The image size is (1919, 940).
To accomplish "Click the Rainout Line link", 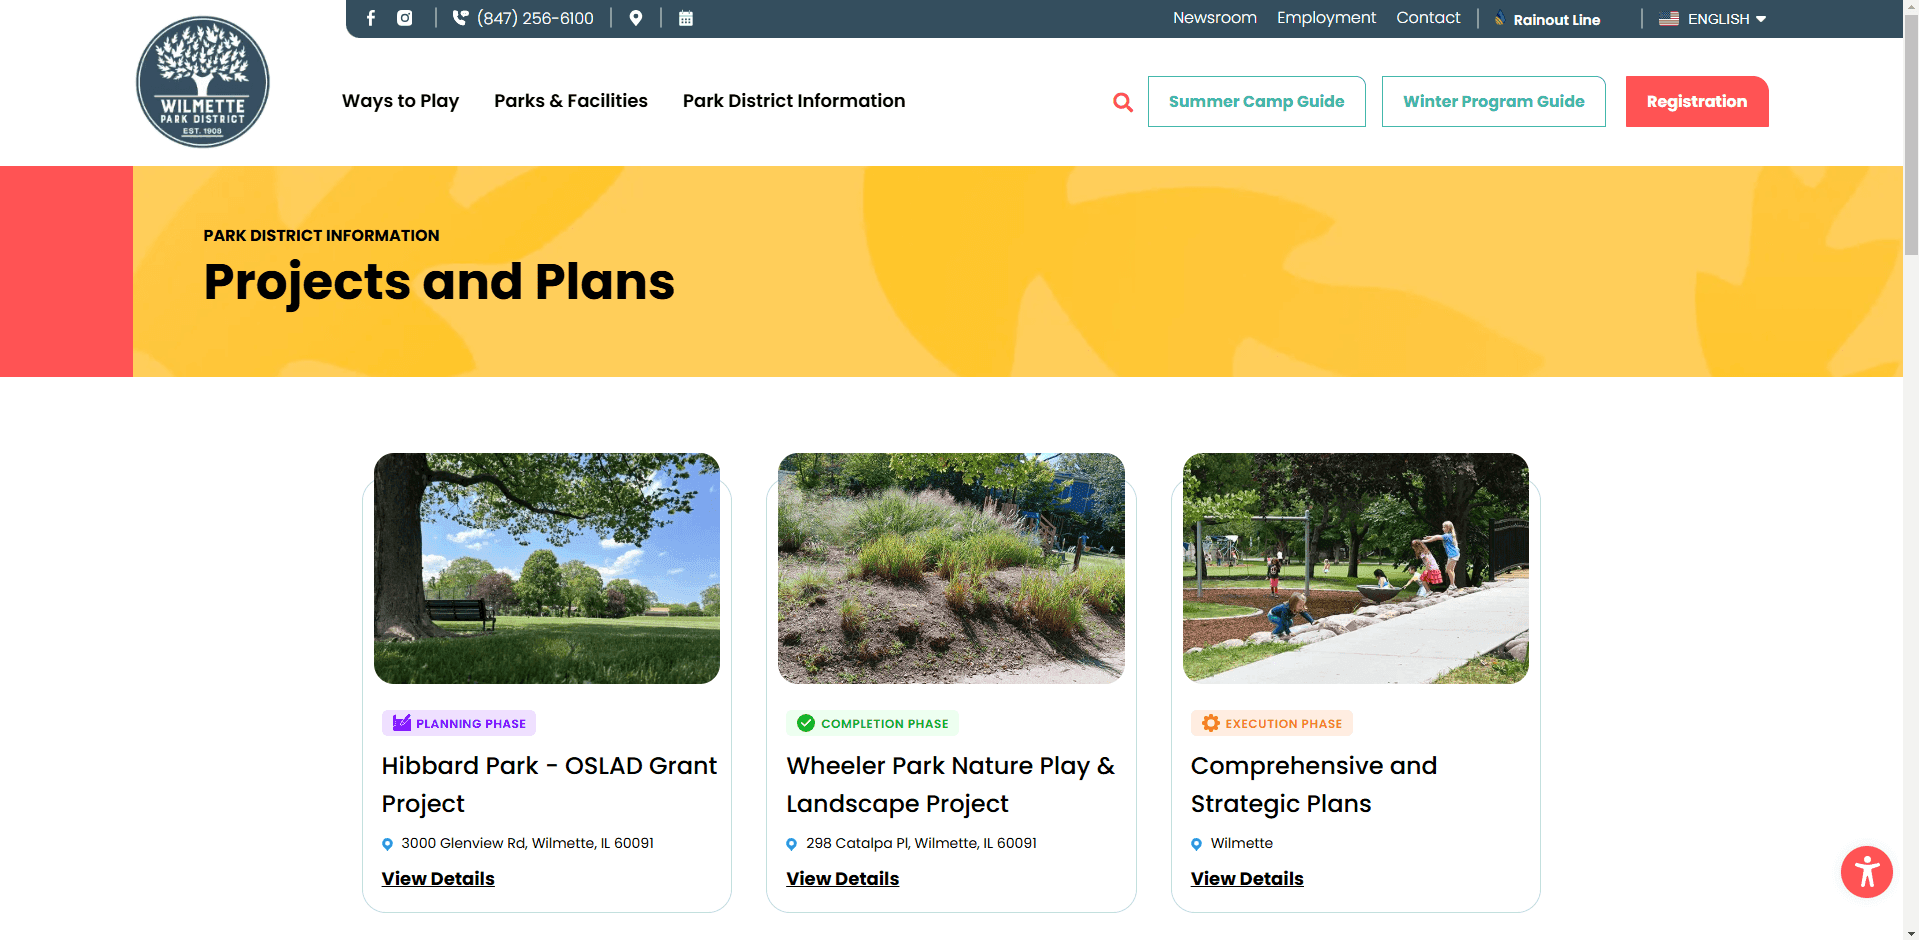I will (x=1555, y=19).
